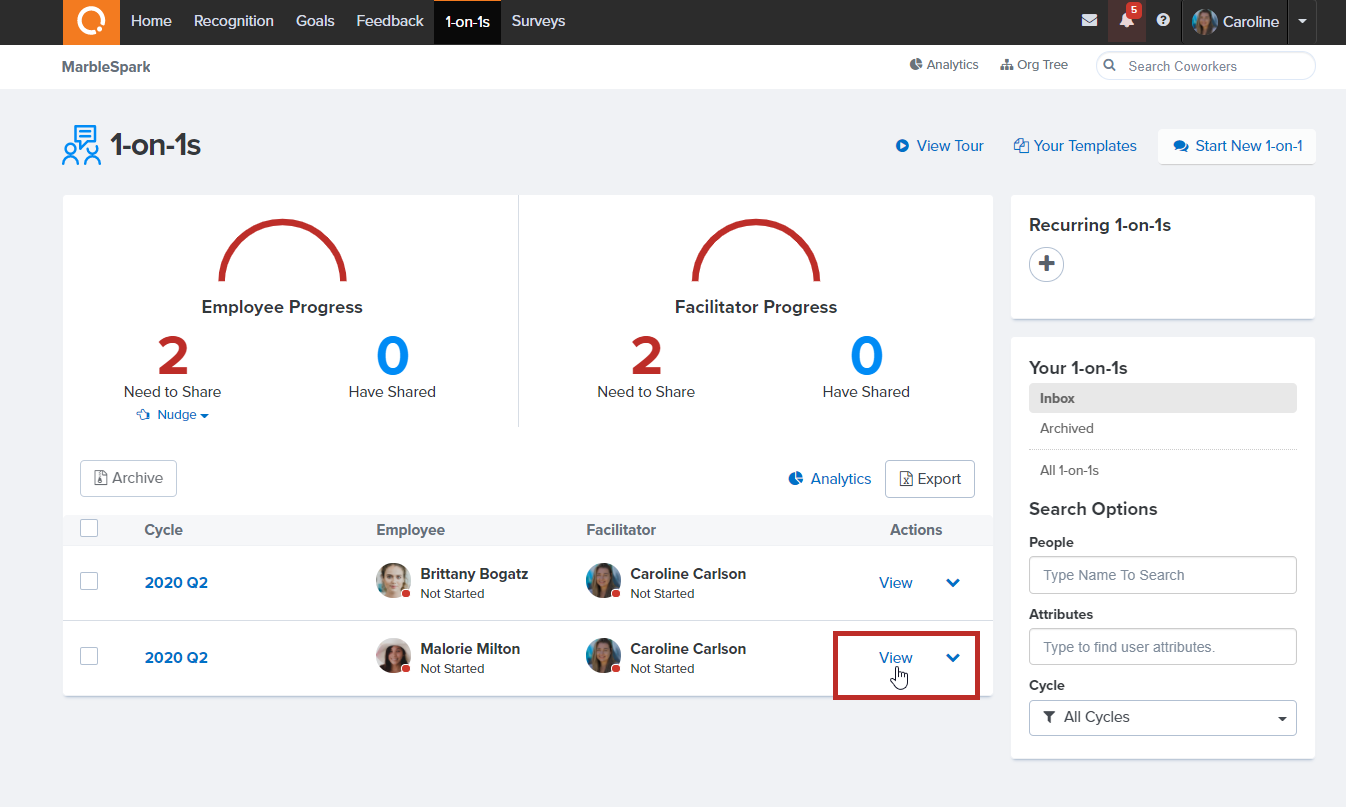
Task: Open Analytics in the top sub-navigation bar
Action: point(944,65)
